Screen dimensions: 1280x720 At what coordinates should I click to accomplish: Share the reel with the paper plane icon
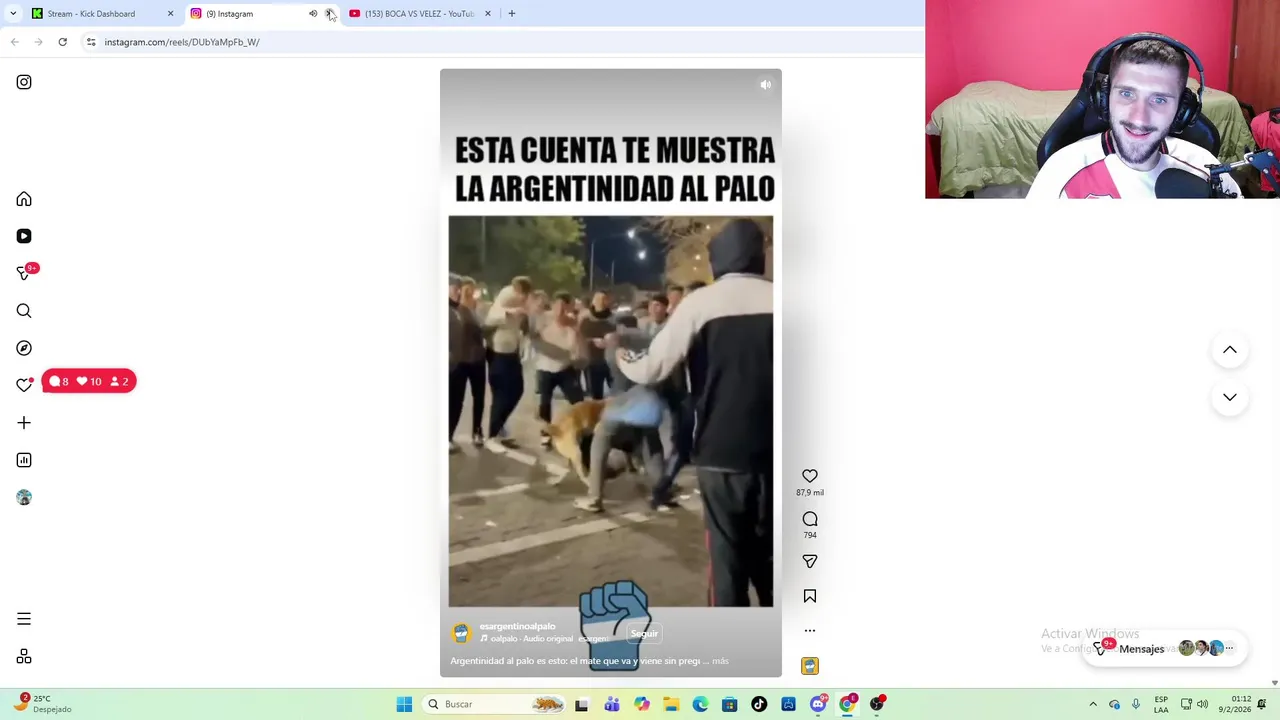coord(810,562)
